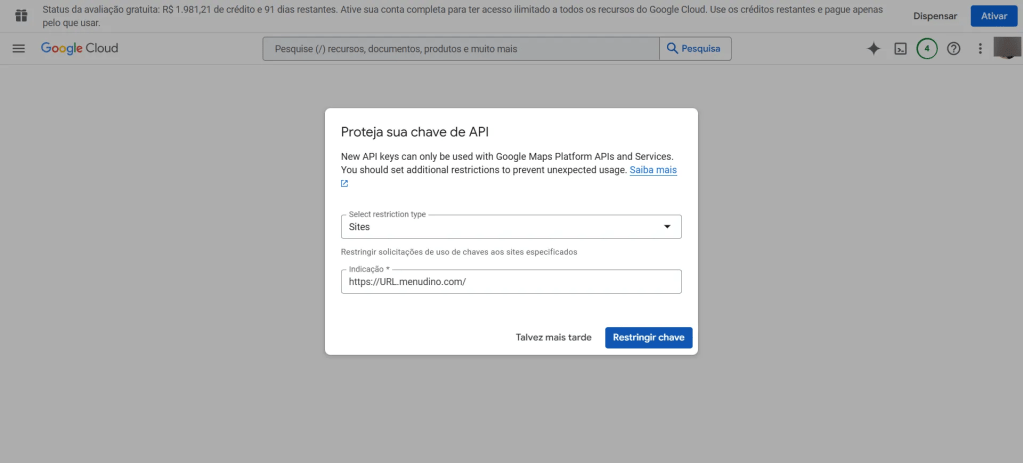Open the Gemini AI sparkle assistant
1023x463 pixels.
(873, 49)
